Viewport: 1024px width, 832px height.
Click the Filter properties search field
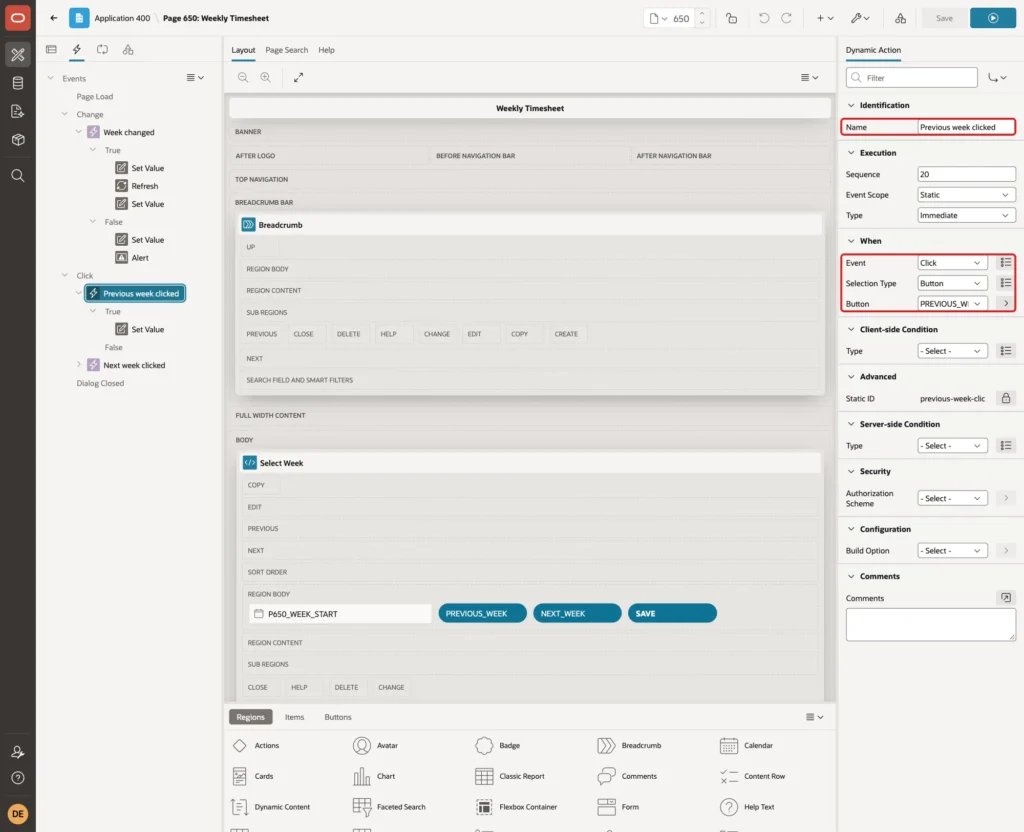pos(912,78)
